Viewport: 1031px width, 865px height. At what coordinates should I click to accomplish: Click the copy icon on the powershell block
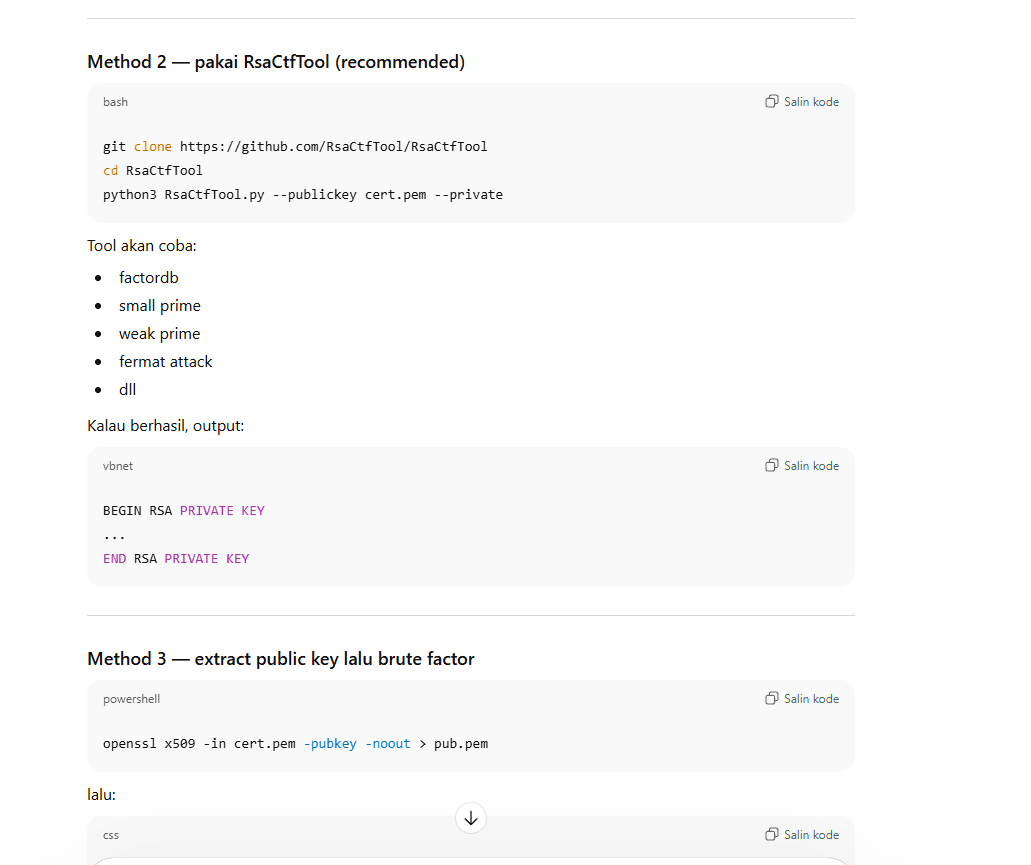click(772, 699)
